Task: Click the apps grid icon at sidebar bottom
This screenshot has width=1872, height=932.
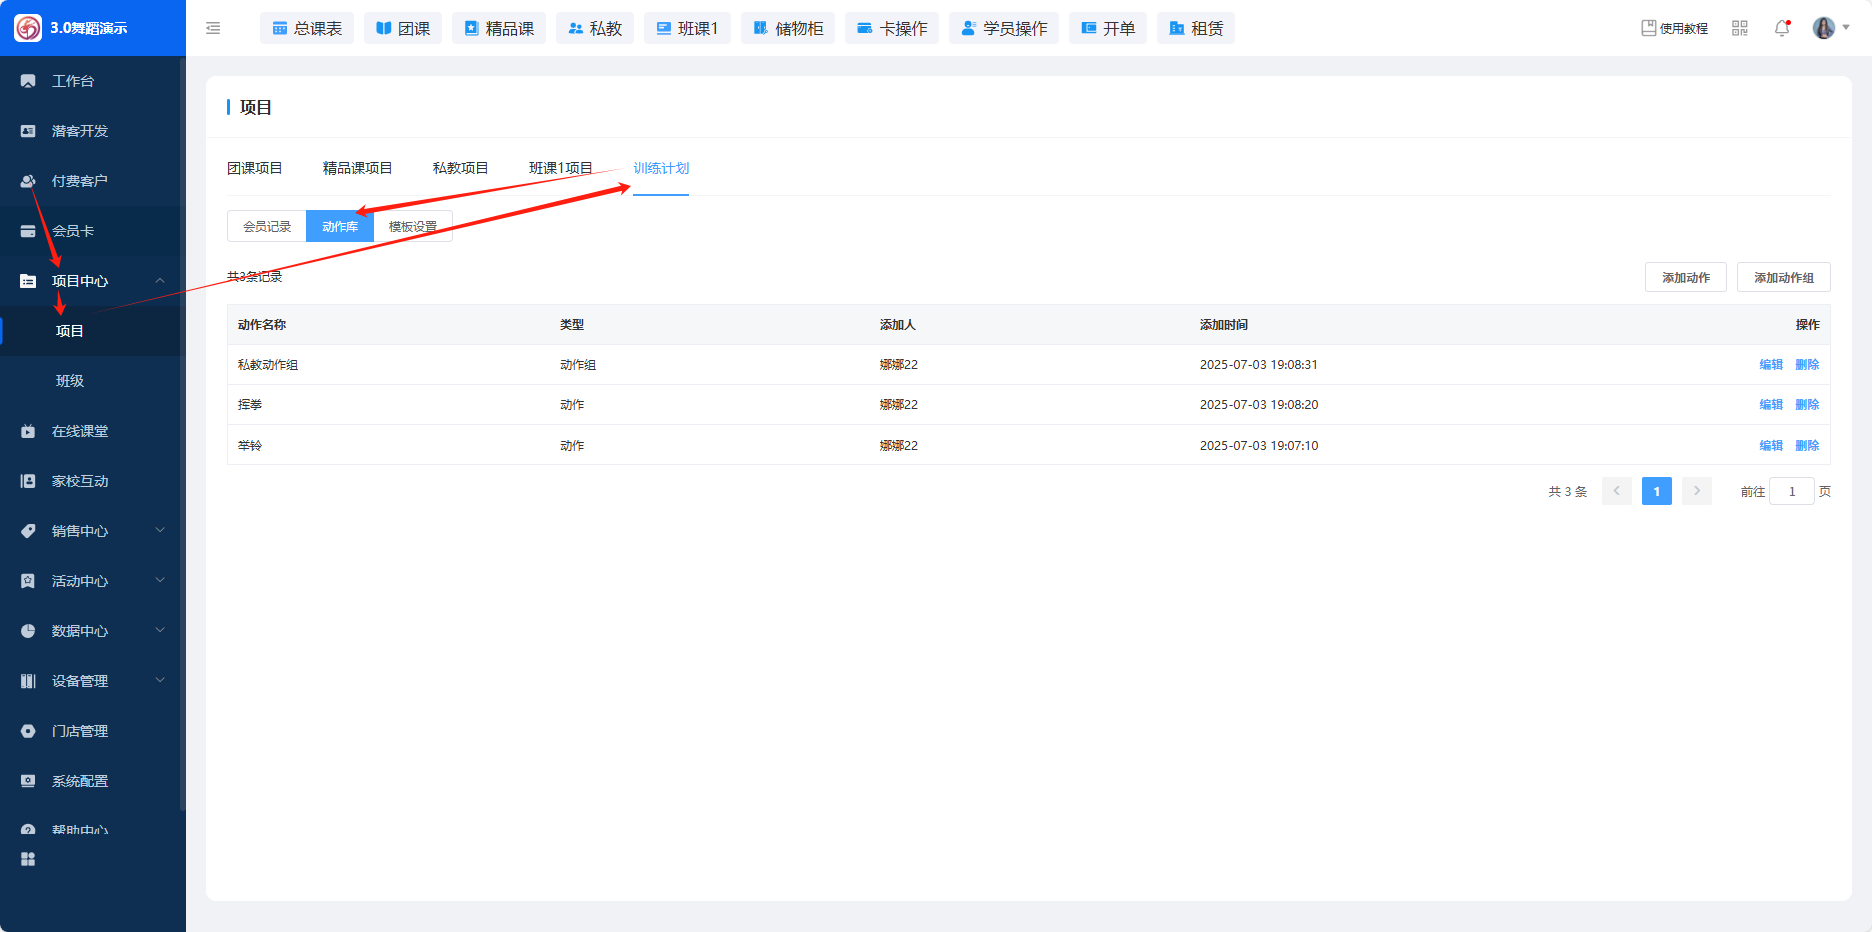Action: (28, 859)
